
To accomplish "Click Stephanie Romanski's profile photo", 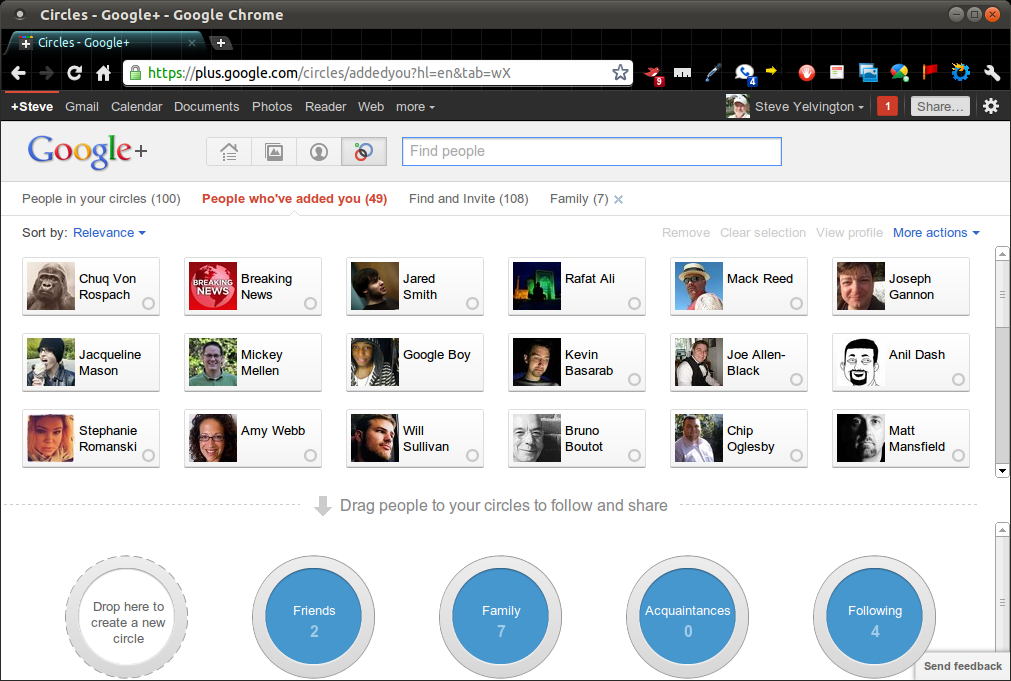I will click(51, 439).
